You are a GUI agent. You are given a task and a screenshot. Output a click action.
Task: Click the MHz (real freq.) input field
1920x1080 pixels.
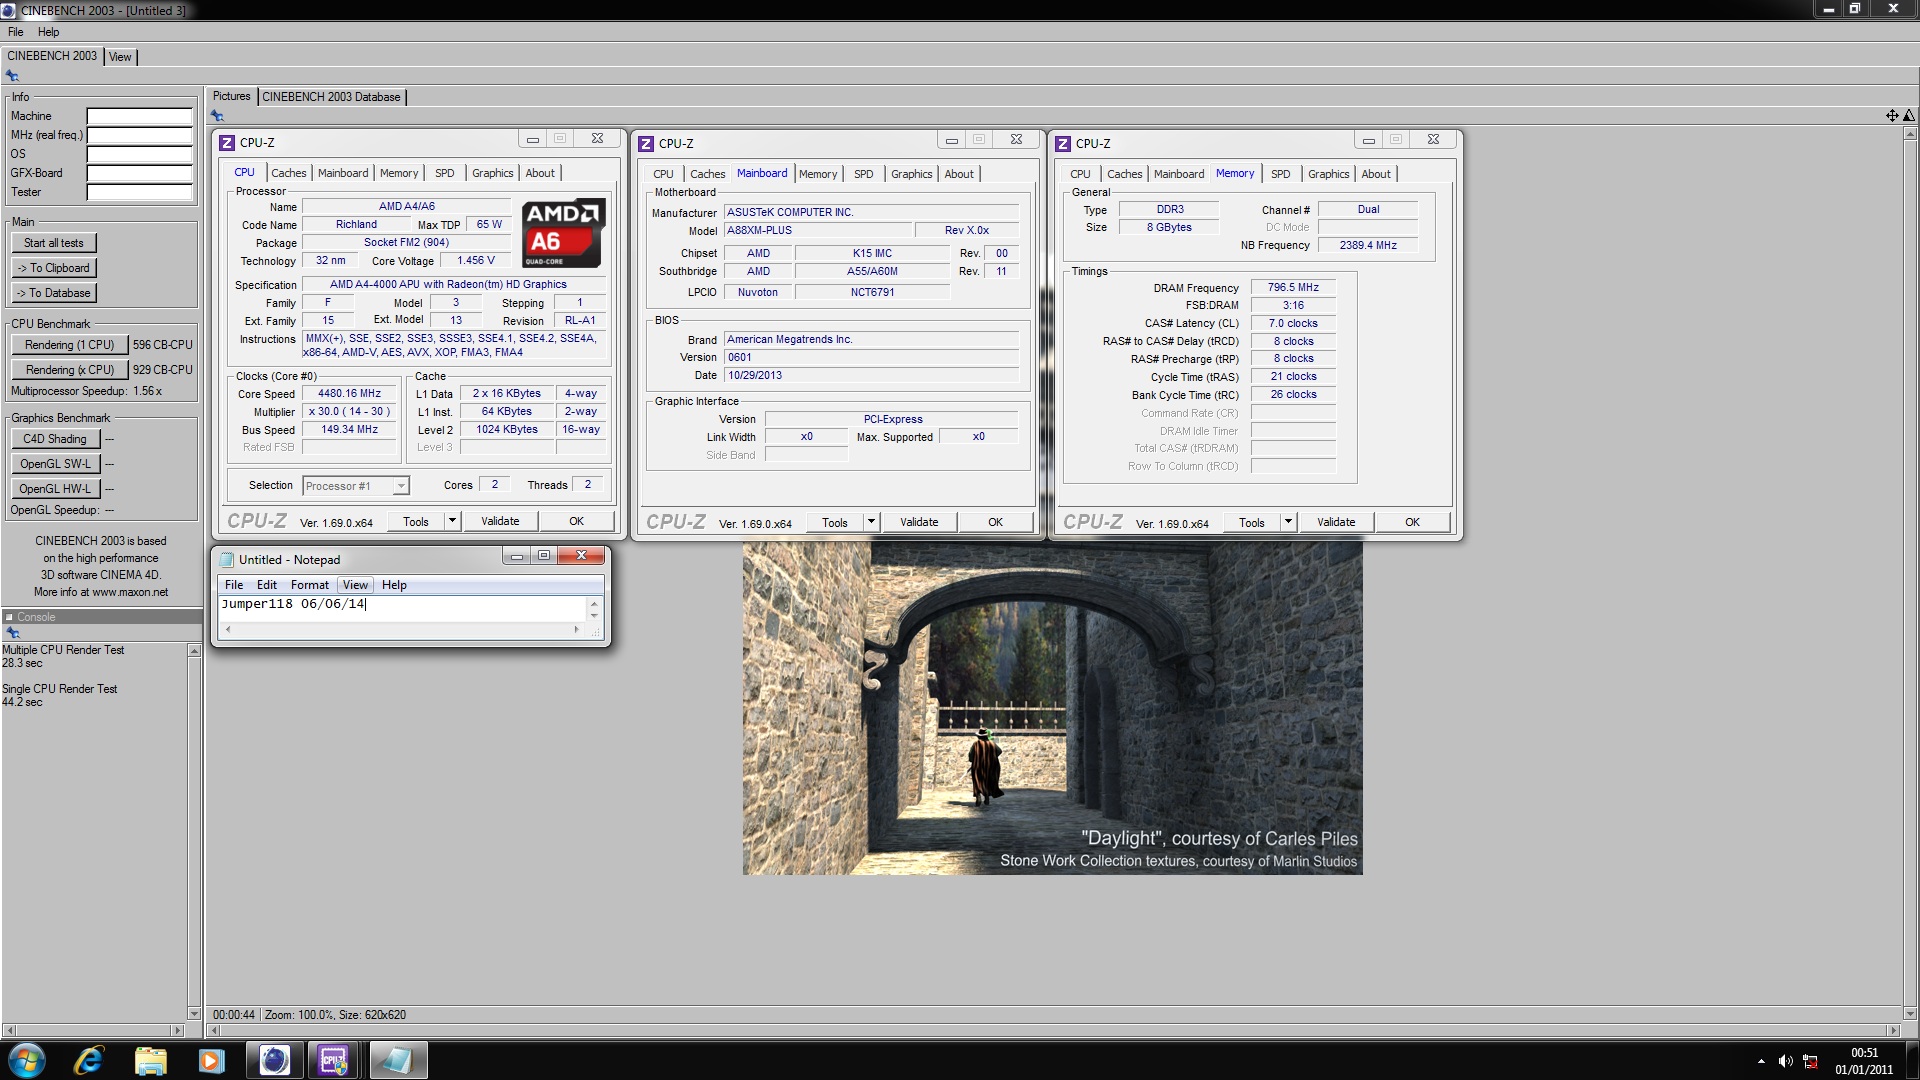tap(139, 135)
